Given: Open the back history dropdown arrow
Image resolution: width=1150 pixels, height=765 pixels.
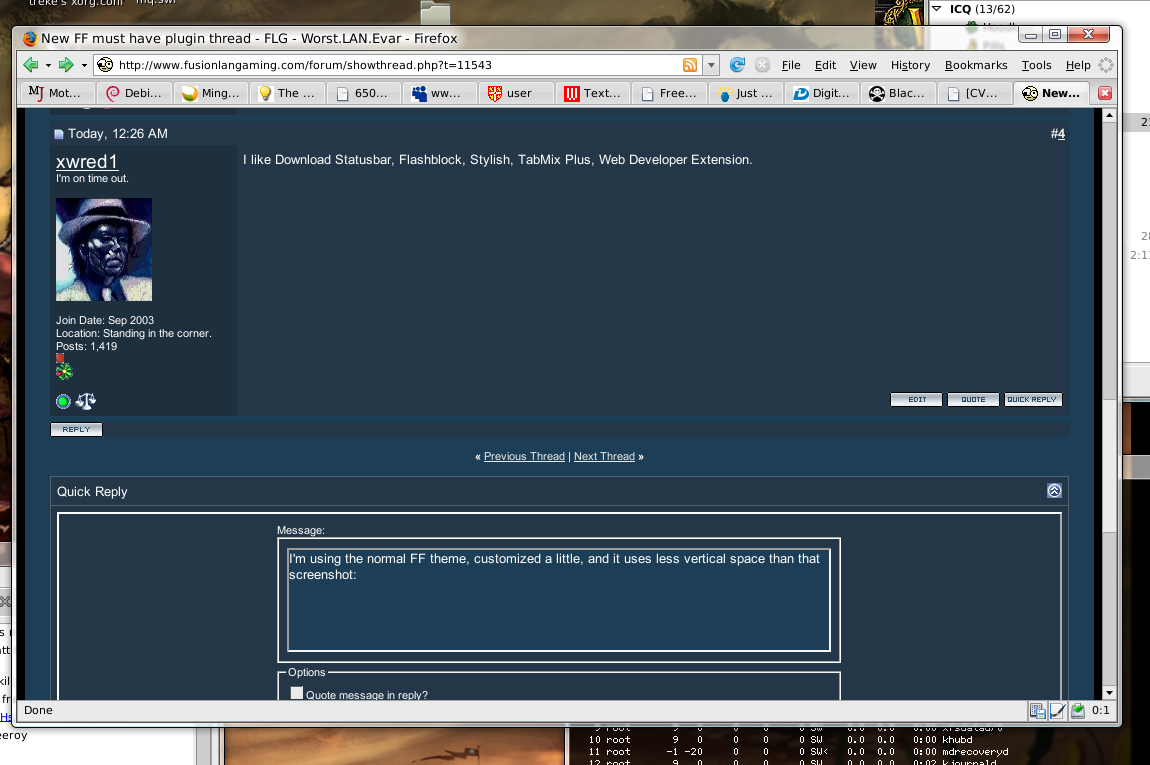Looking at the screenshot, I should [x=48, y=65].
